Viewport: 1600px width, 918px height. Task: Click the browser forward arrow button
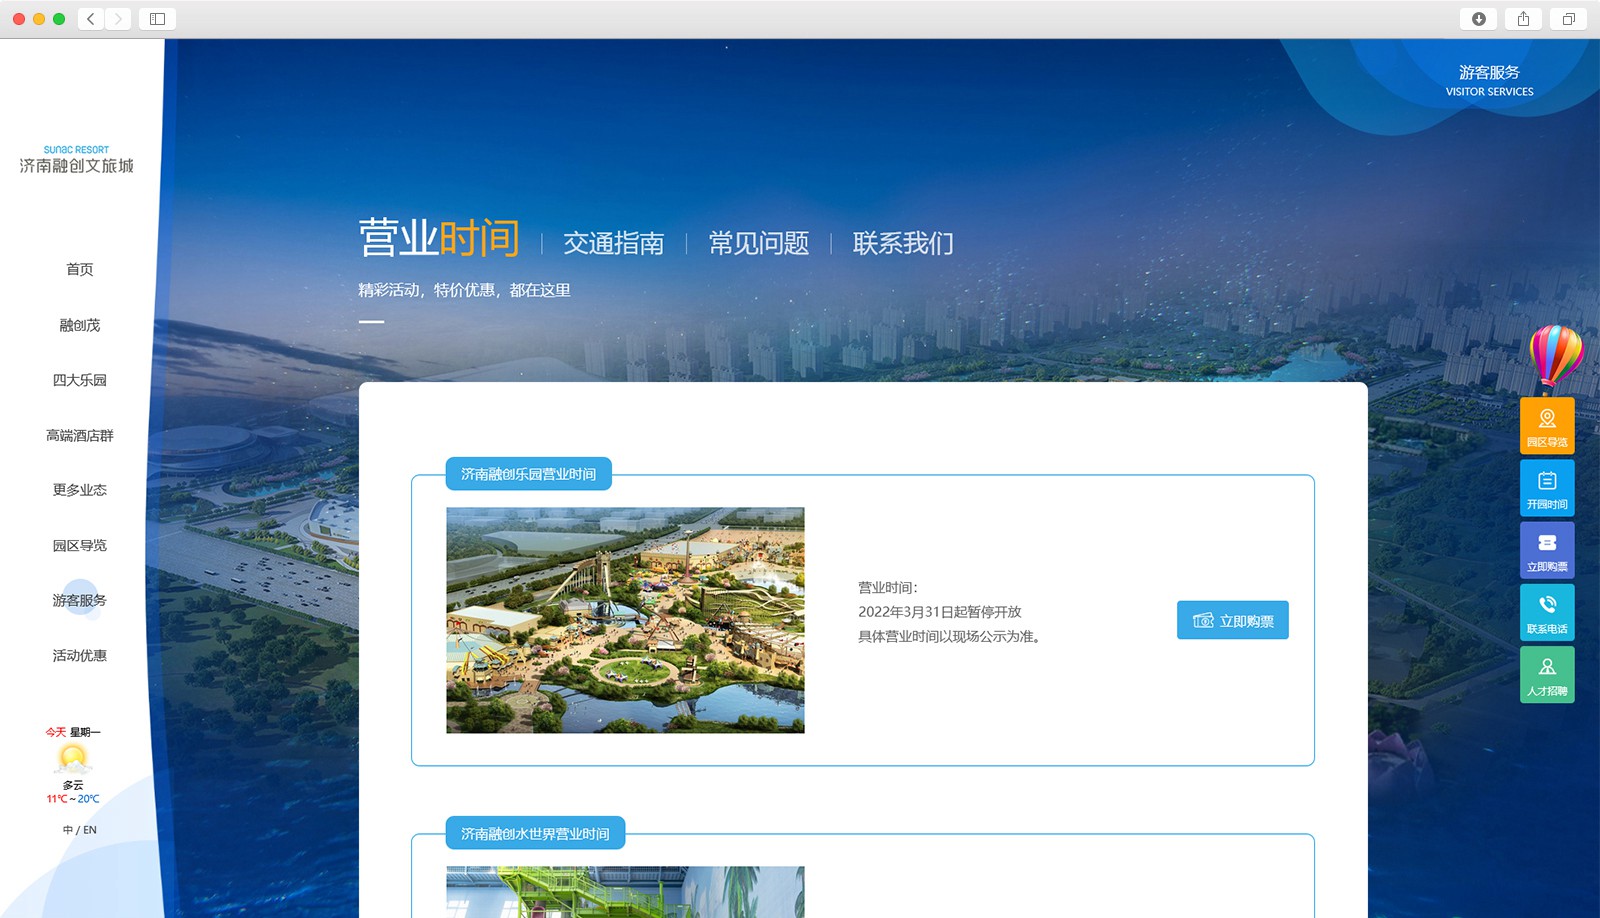(118, 19)
